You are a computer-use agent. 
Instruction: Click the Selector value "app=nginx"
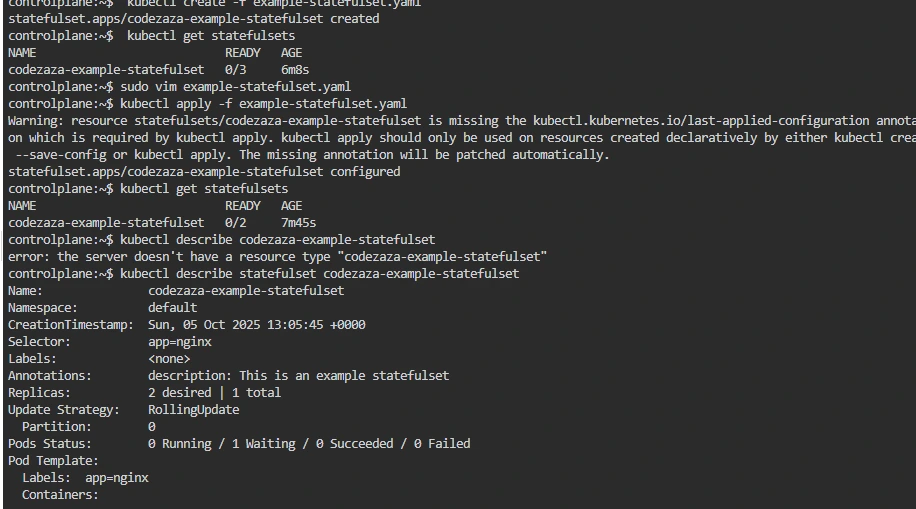point(179,342)
